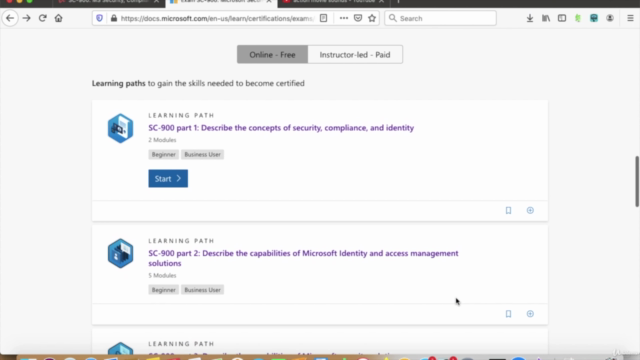This screenshot has width=640, height=360.
Task: Select the Instructor-led - Paid option
Action: coord(355,55)
